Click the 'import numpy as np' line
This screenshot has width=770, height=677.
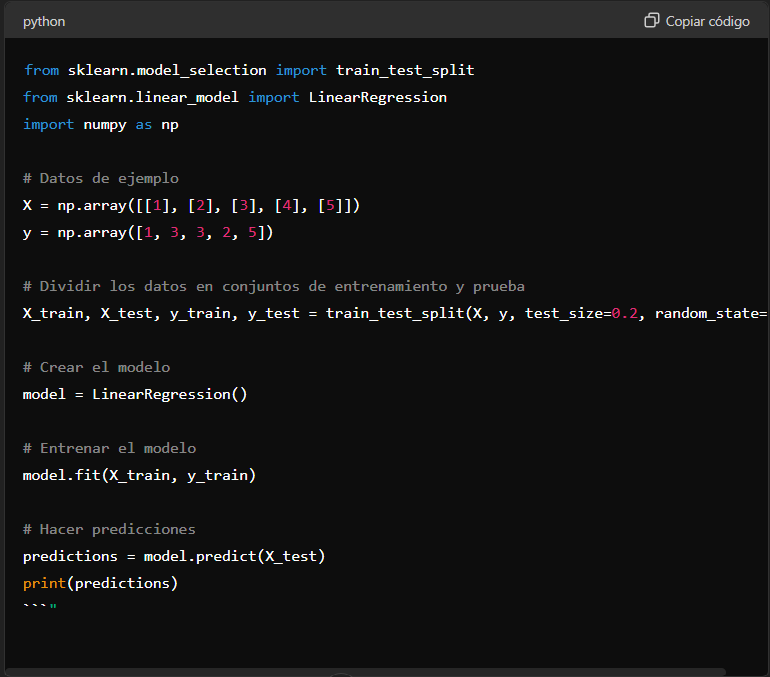point(101,125)
